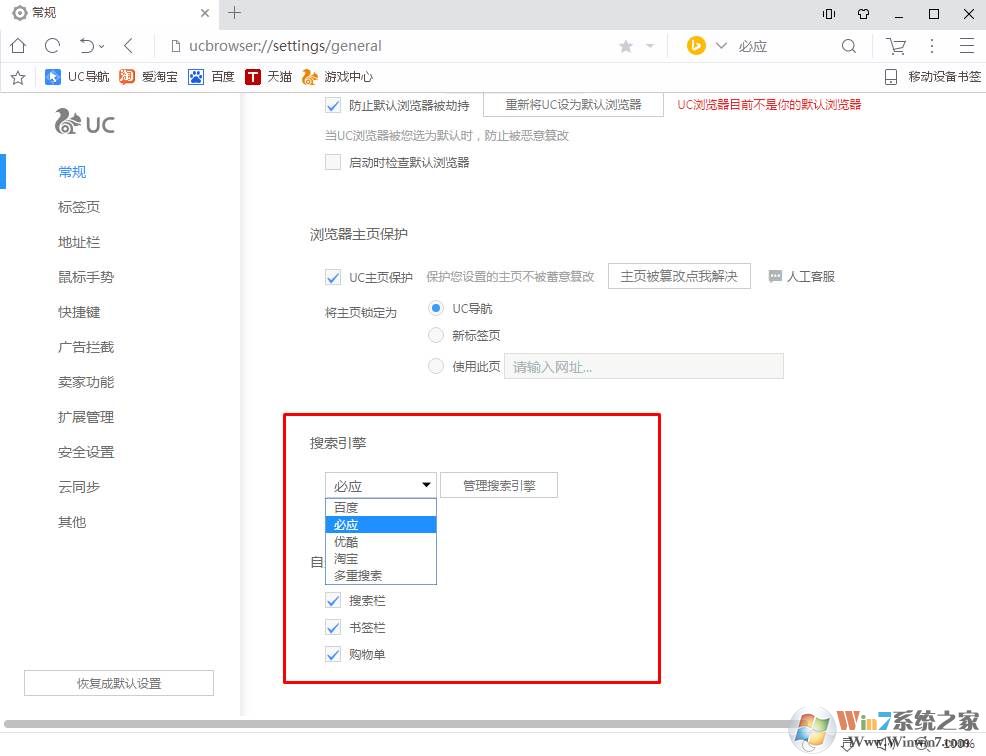Select UC导航 homepage radio button
Screen dimensions: 986x756
[436, 308]
